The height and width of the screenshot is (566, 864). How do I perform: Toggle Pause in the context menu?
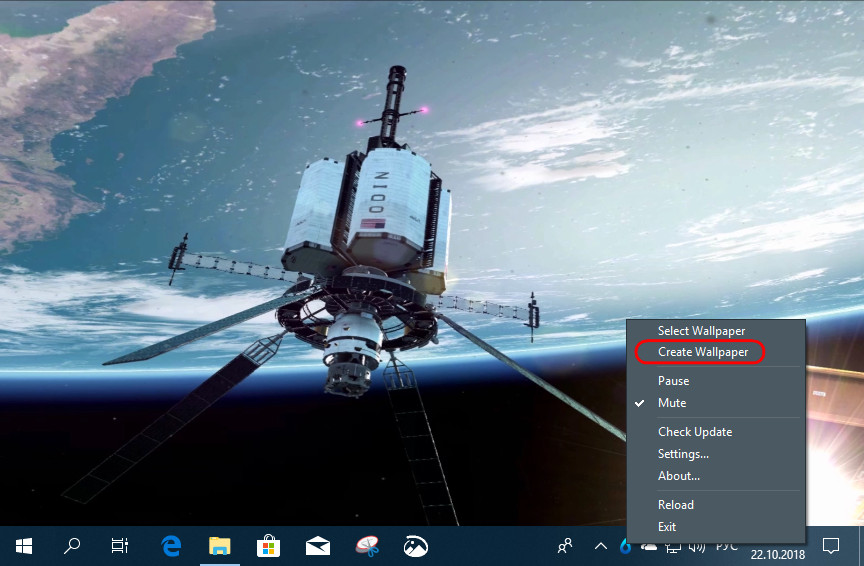673,381
